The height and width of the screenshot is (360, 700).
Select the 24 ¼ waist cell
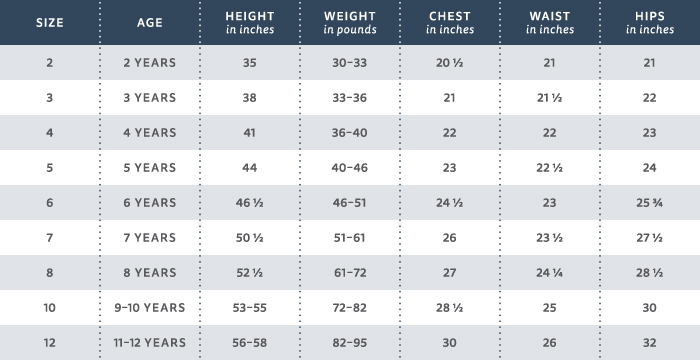click(550, 272)
